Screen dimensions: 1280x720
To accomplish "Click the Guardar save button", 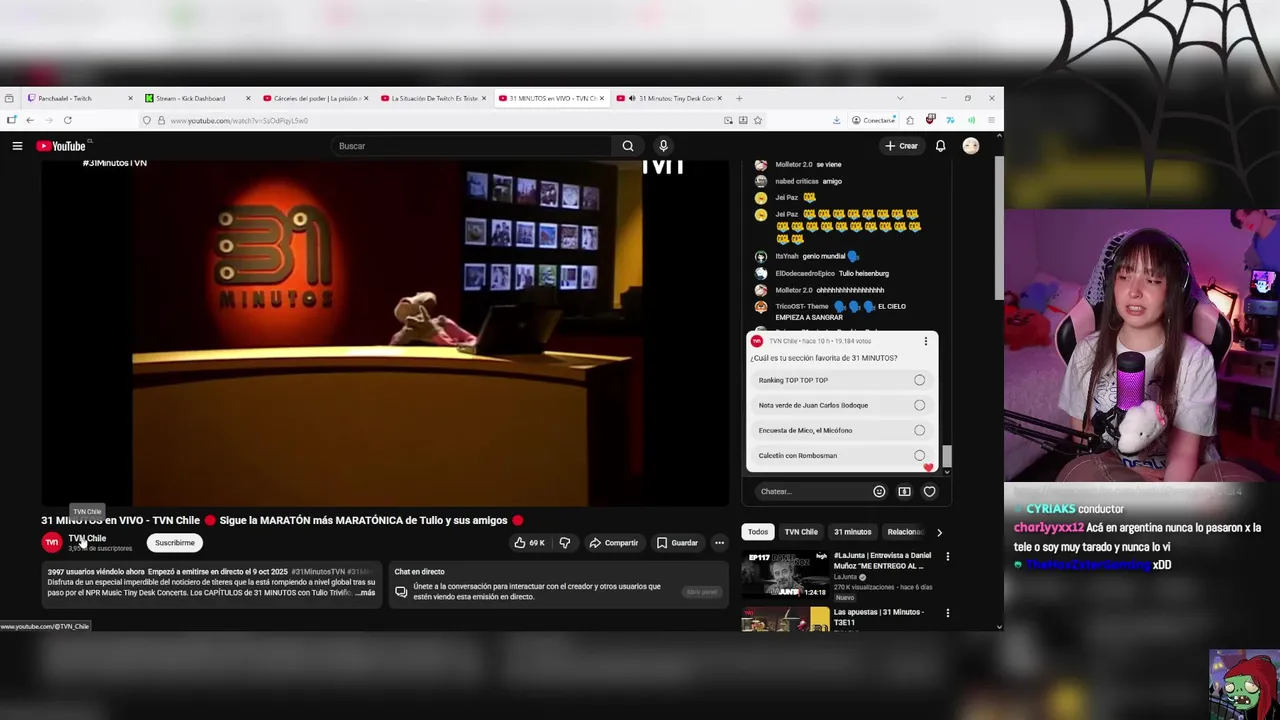I will (x=677, y=543).
